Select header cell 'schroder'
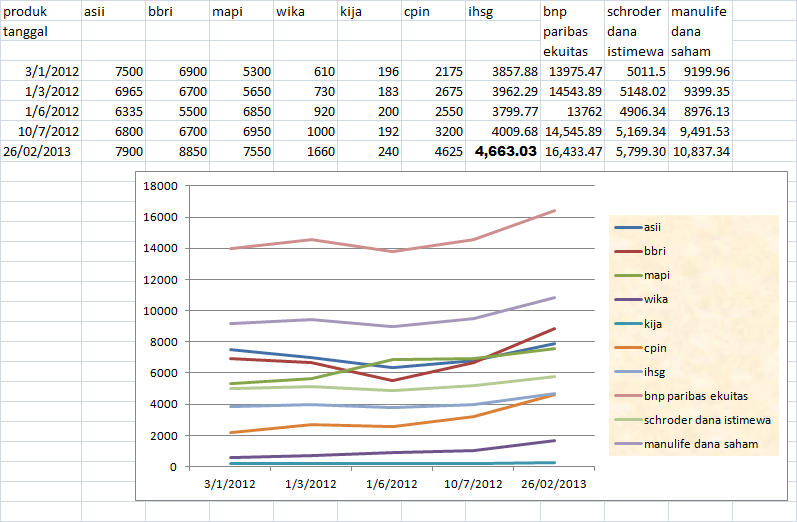Image resolution: width=797 pixels, height=522 pixels. pyautogui.click(x=636, y=11)
